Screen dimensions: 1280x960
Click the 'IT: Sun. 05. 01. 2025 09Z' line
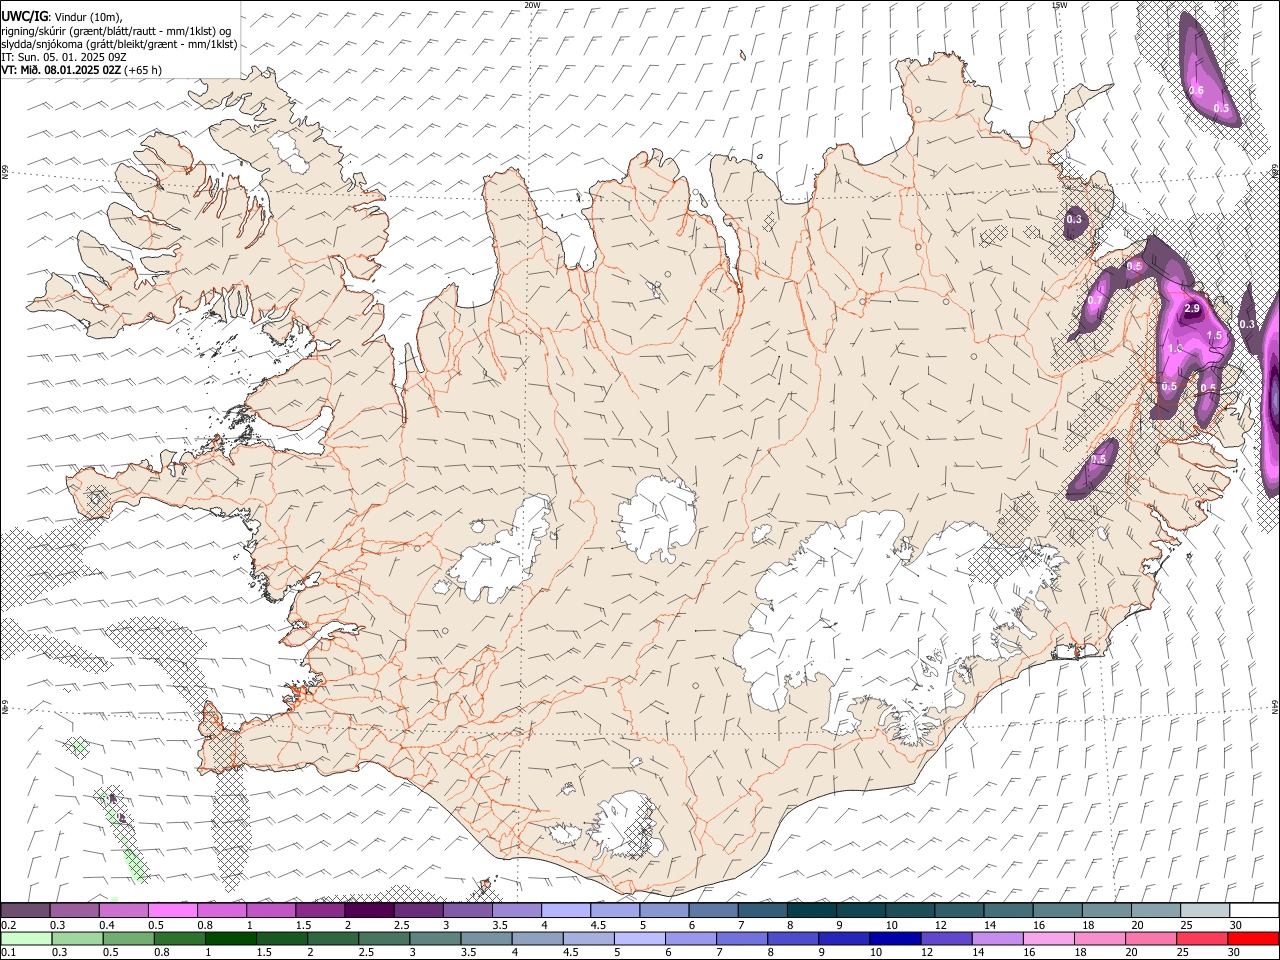pos(64,57)
